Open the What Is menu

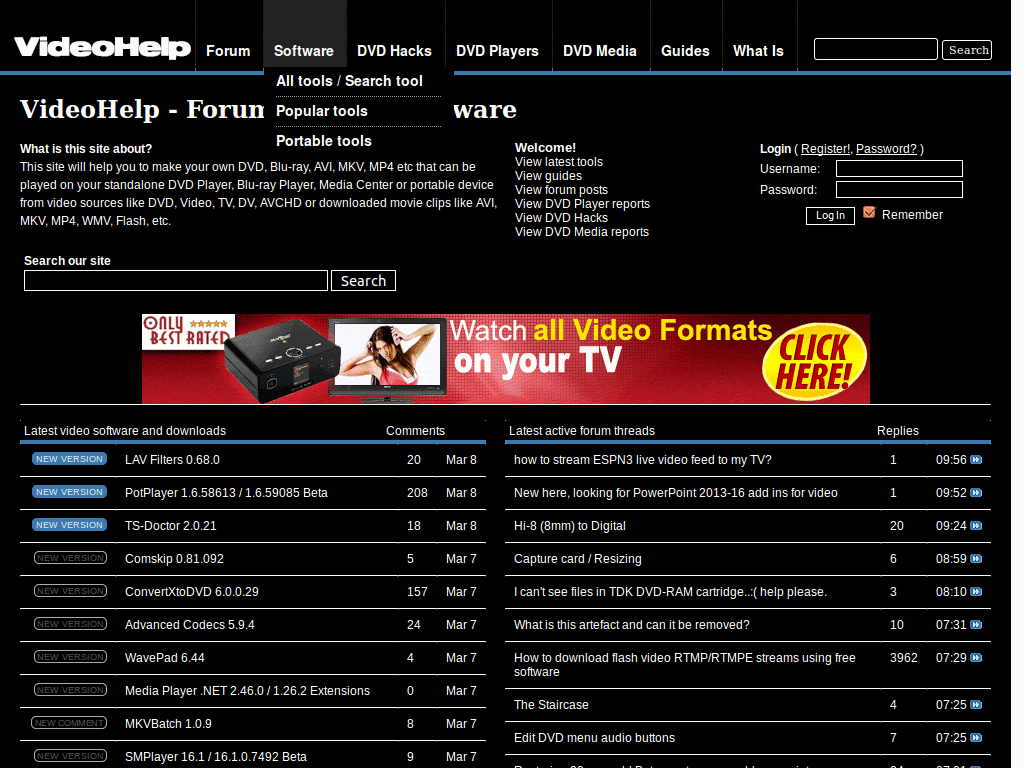[x=758, y=51]
